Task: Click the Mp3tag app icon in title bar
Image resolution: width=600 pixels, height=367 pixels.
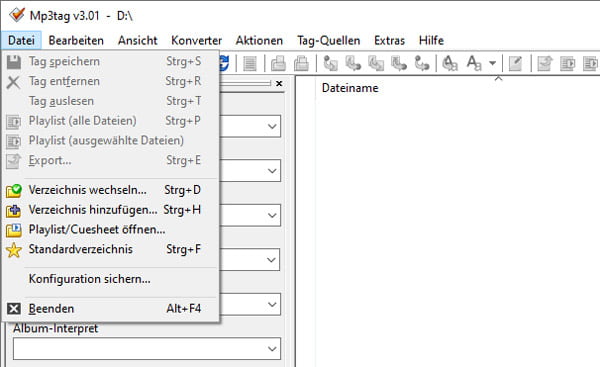Action: (x=17, y=15)
